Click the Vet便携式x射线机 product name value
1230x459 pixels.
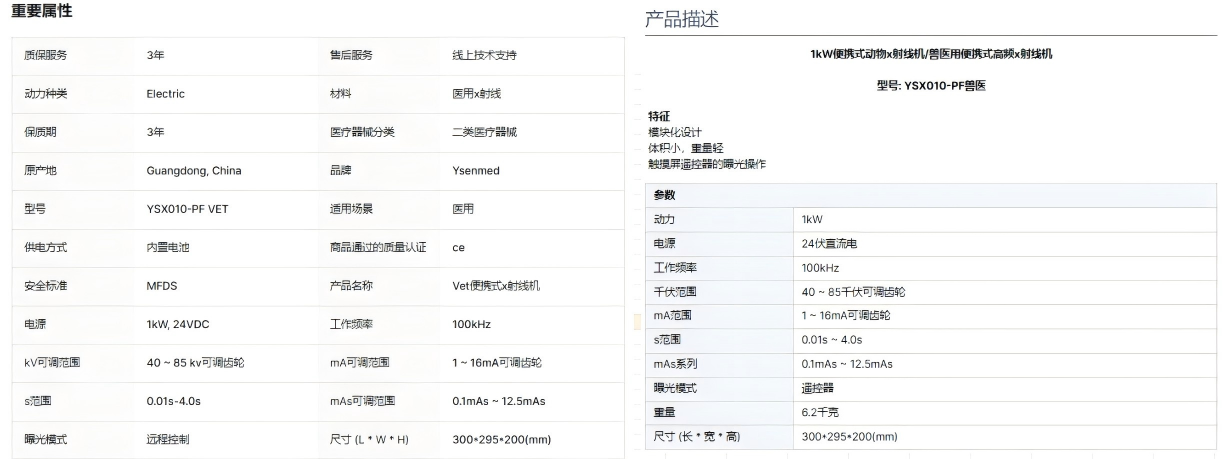pos(496,286)
